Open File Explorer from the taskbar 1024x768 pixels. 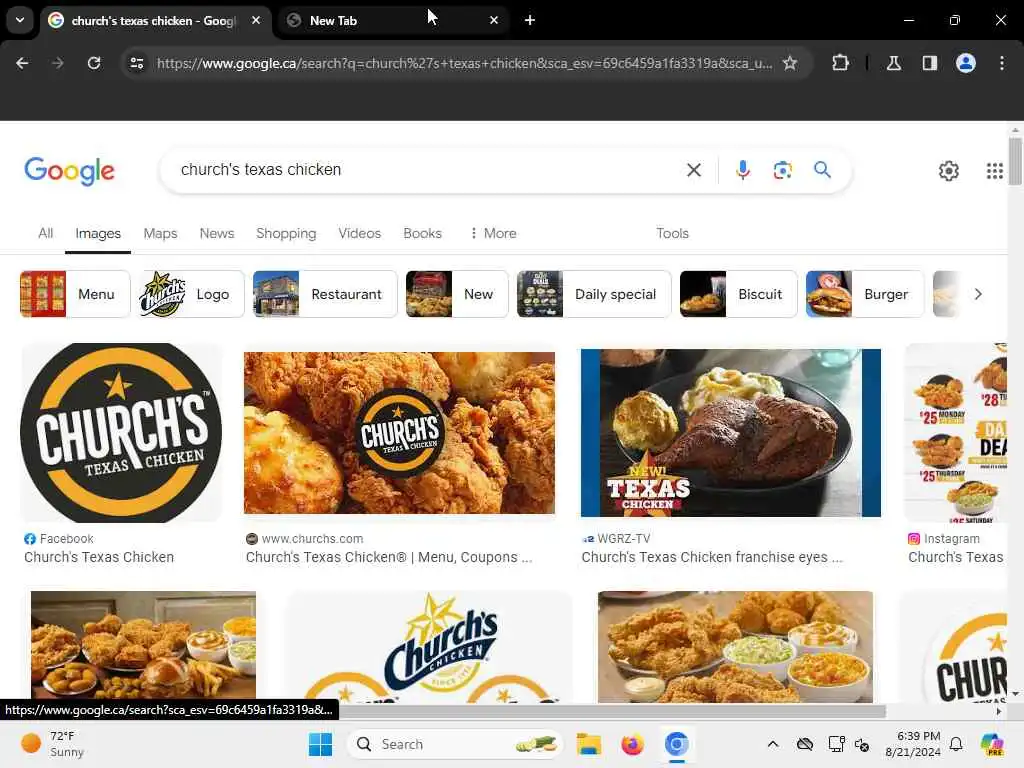588,744
